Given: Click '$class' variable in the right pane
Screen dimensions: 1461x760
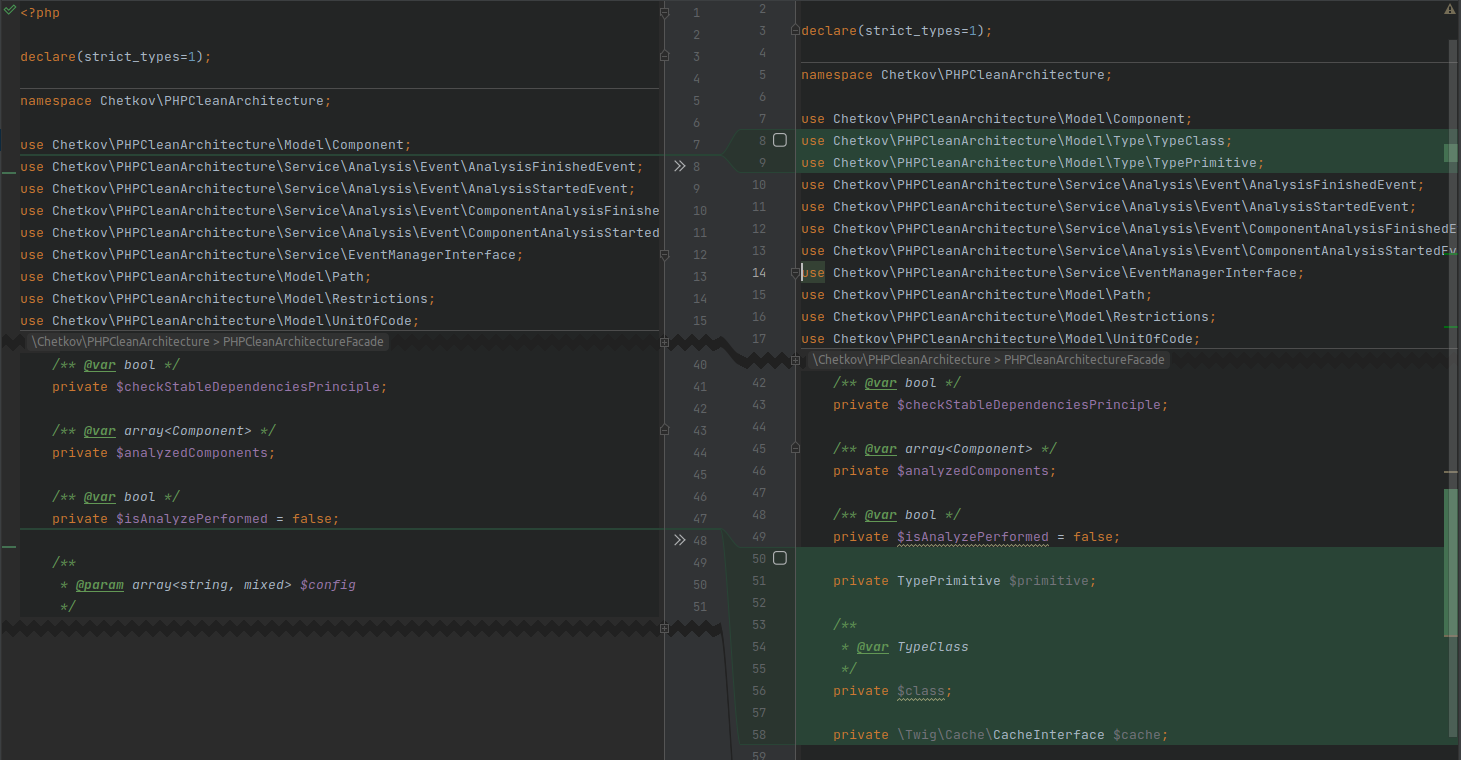Looking at the screenshot, I should [x=921, y=691].
